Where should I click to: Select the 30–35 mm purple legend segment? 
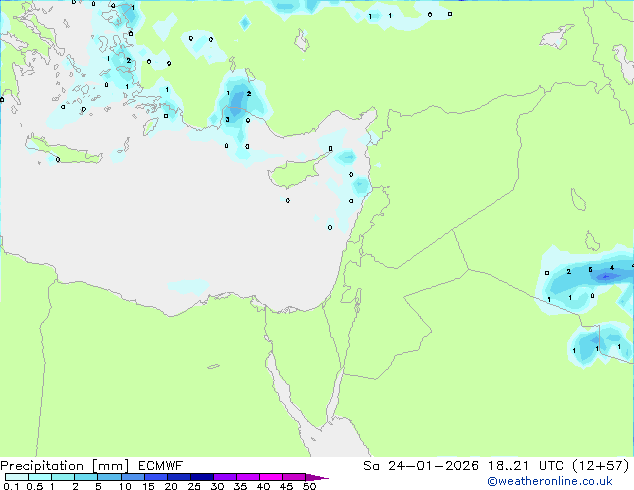pyautogui.click(x=224, y=477)
